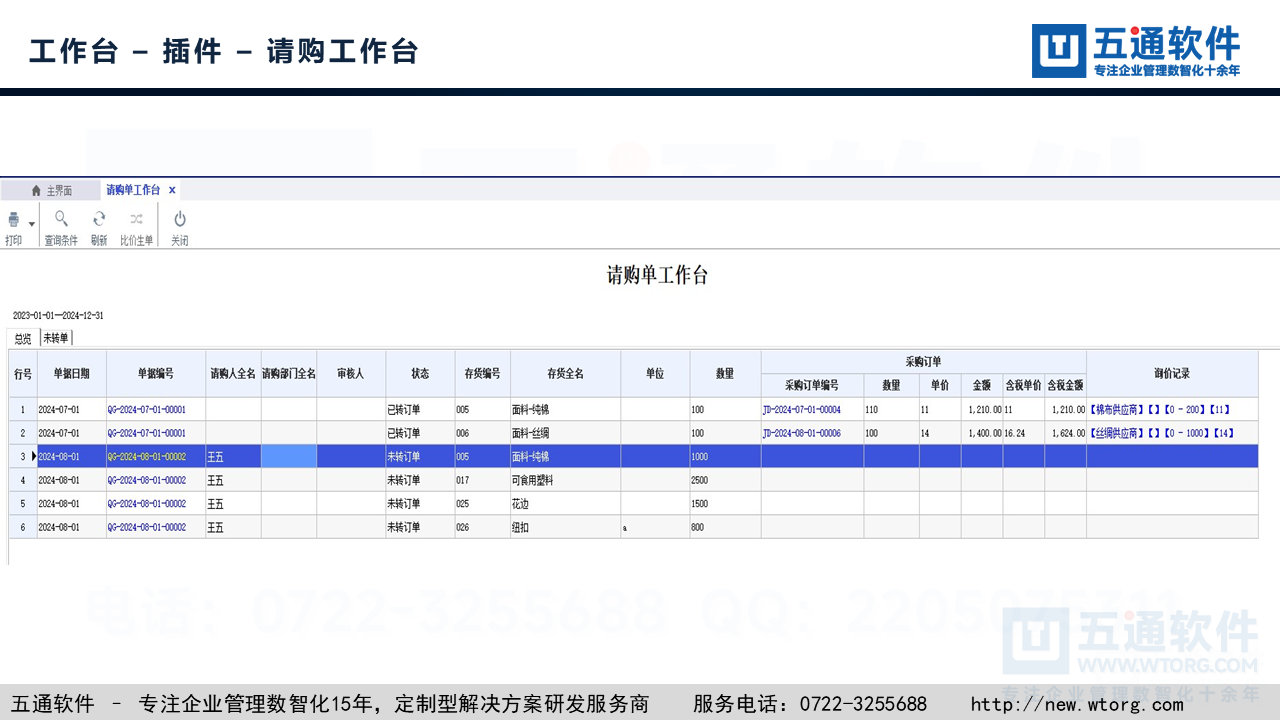Viewport: 1280px width, 720px height.
Task: Click the 关闭 power icon
Action: click(179, 219)
